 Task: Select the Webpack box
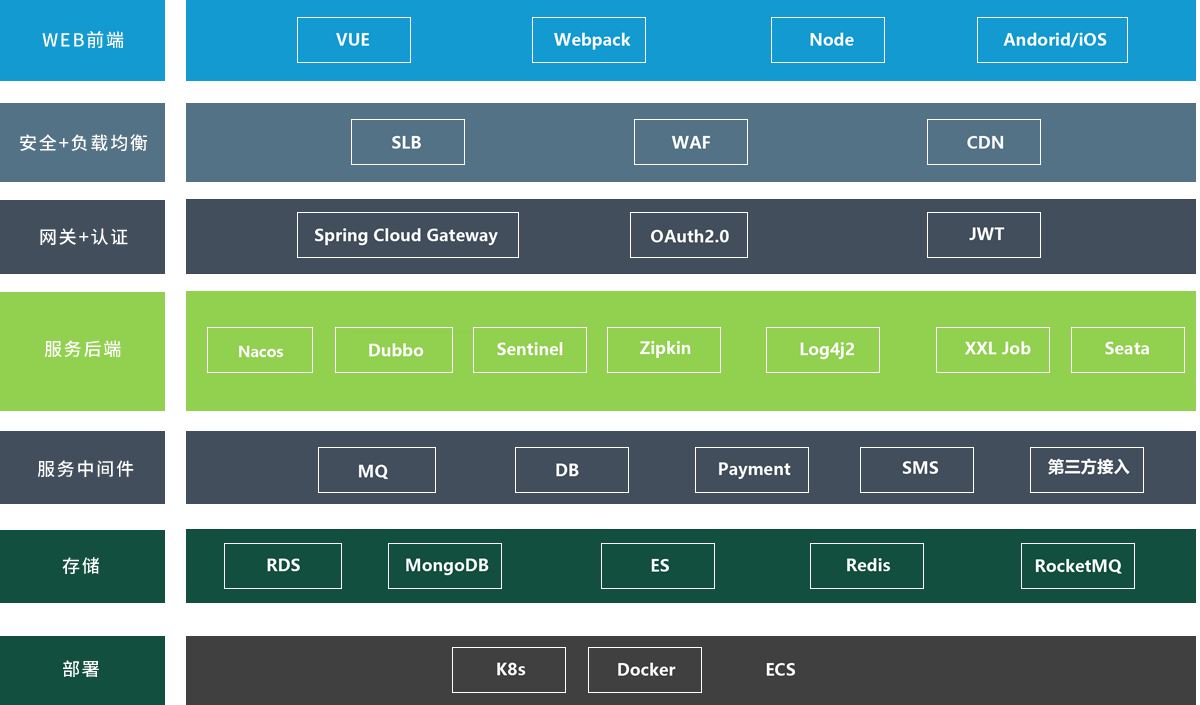tap(589, 40)
